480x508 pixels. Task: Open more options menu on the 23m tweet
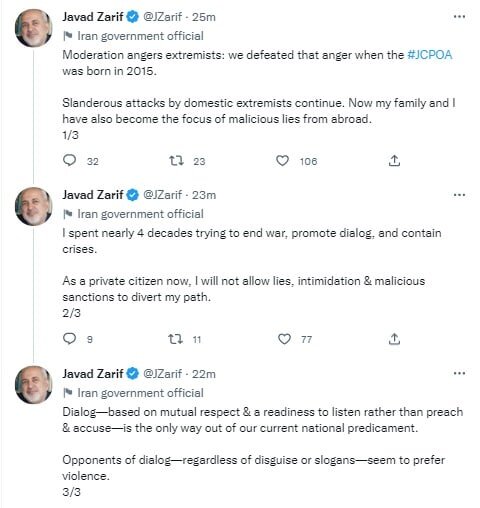tap(459, 195)
